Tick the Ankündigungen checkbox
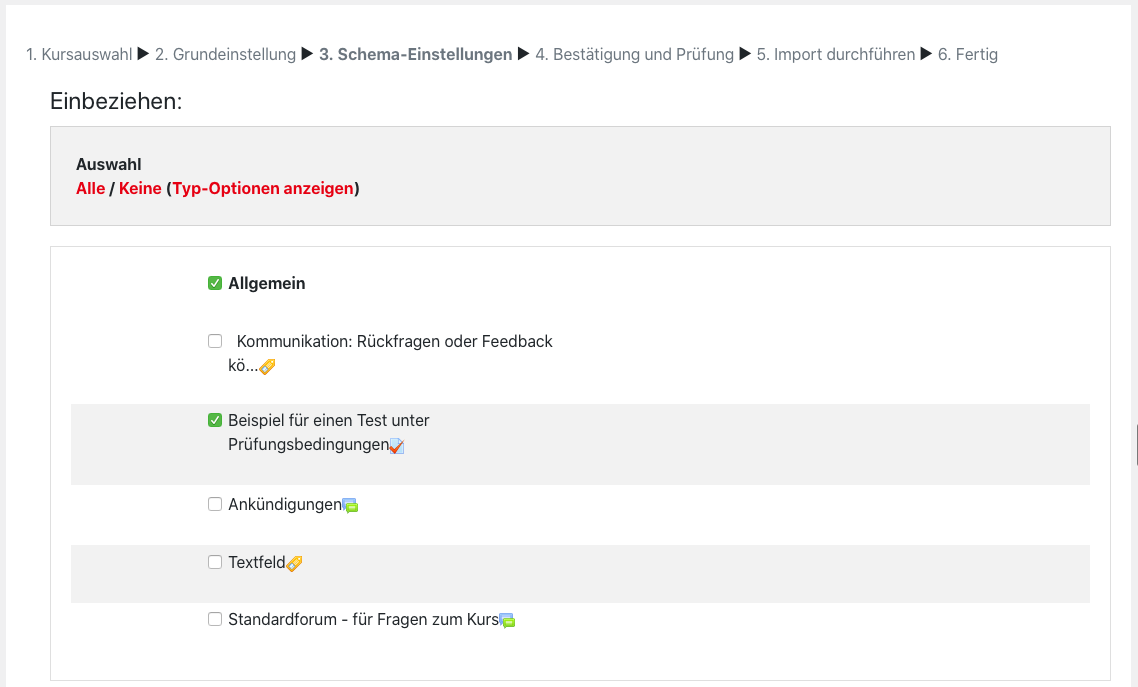1138x687 pixels. tap(215, 504)
